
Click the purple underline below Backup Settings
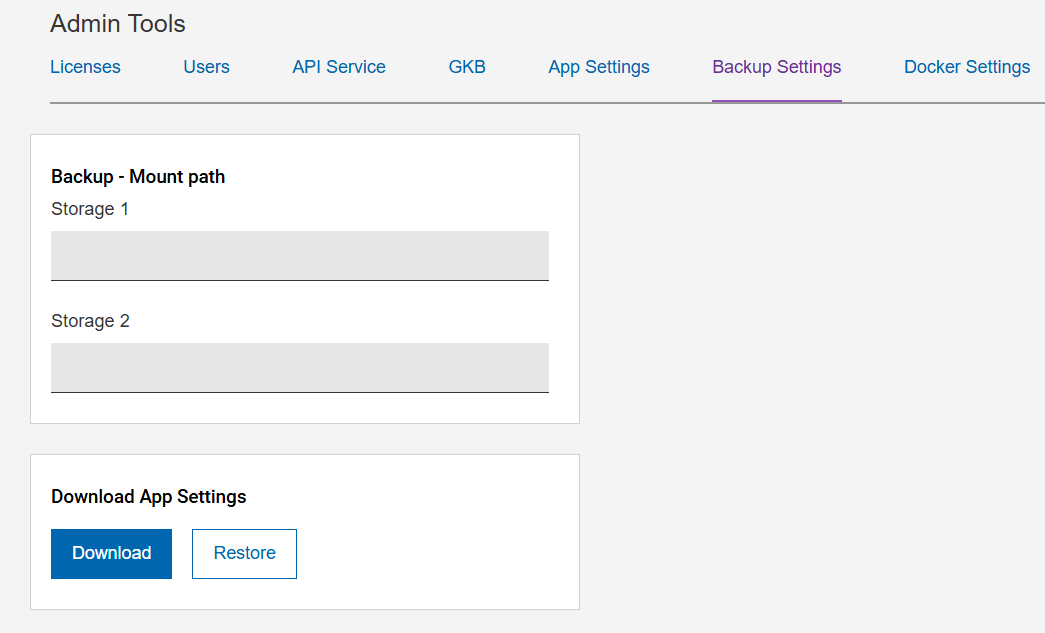[776, 101]
